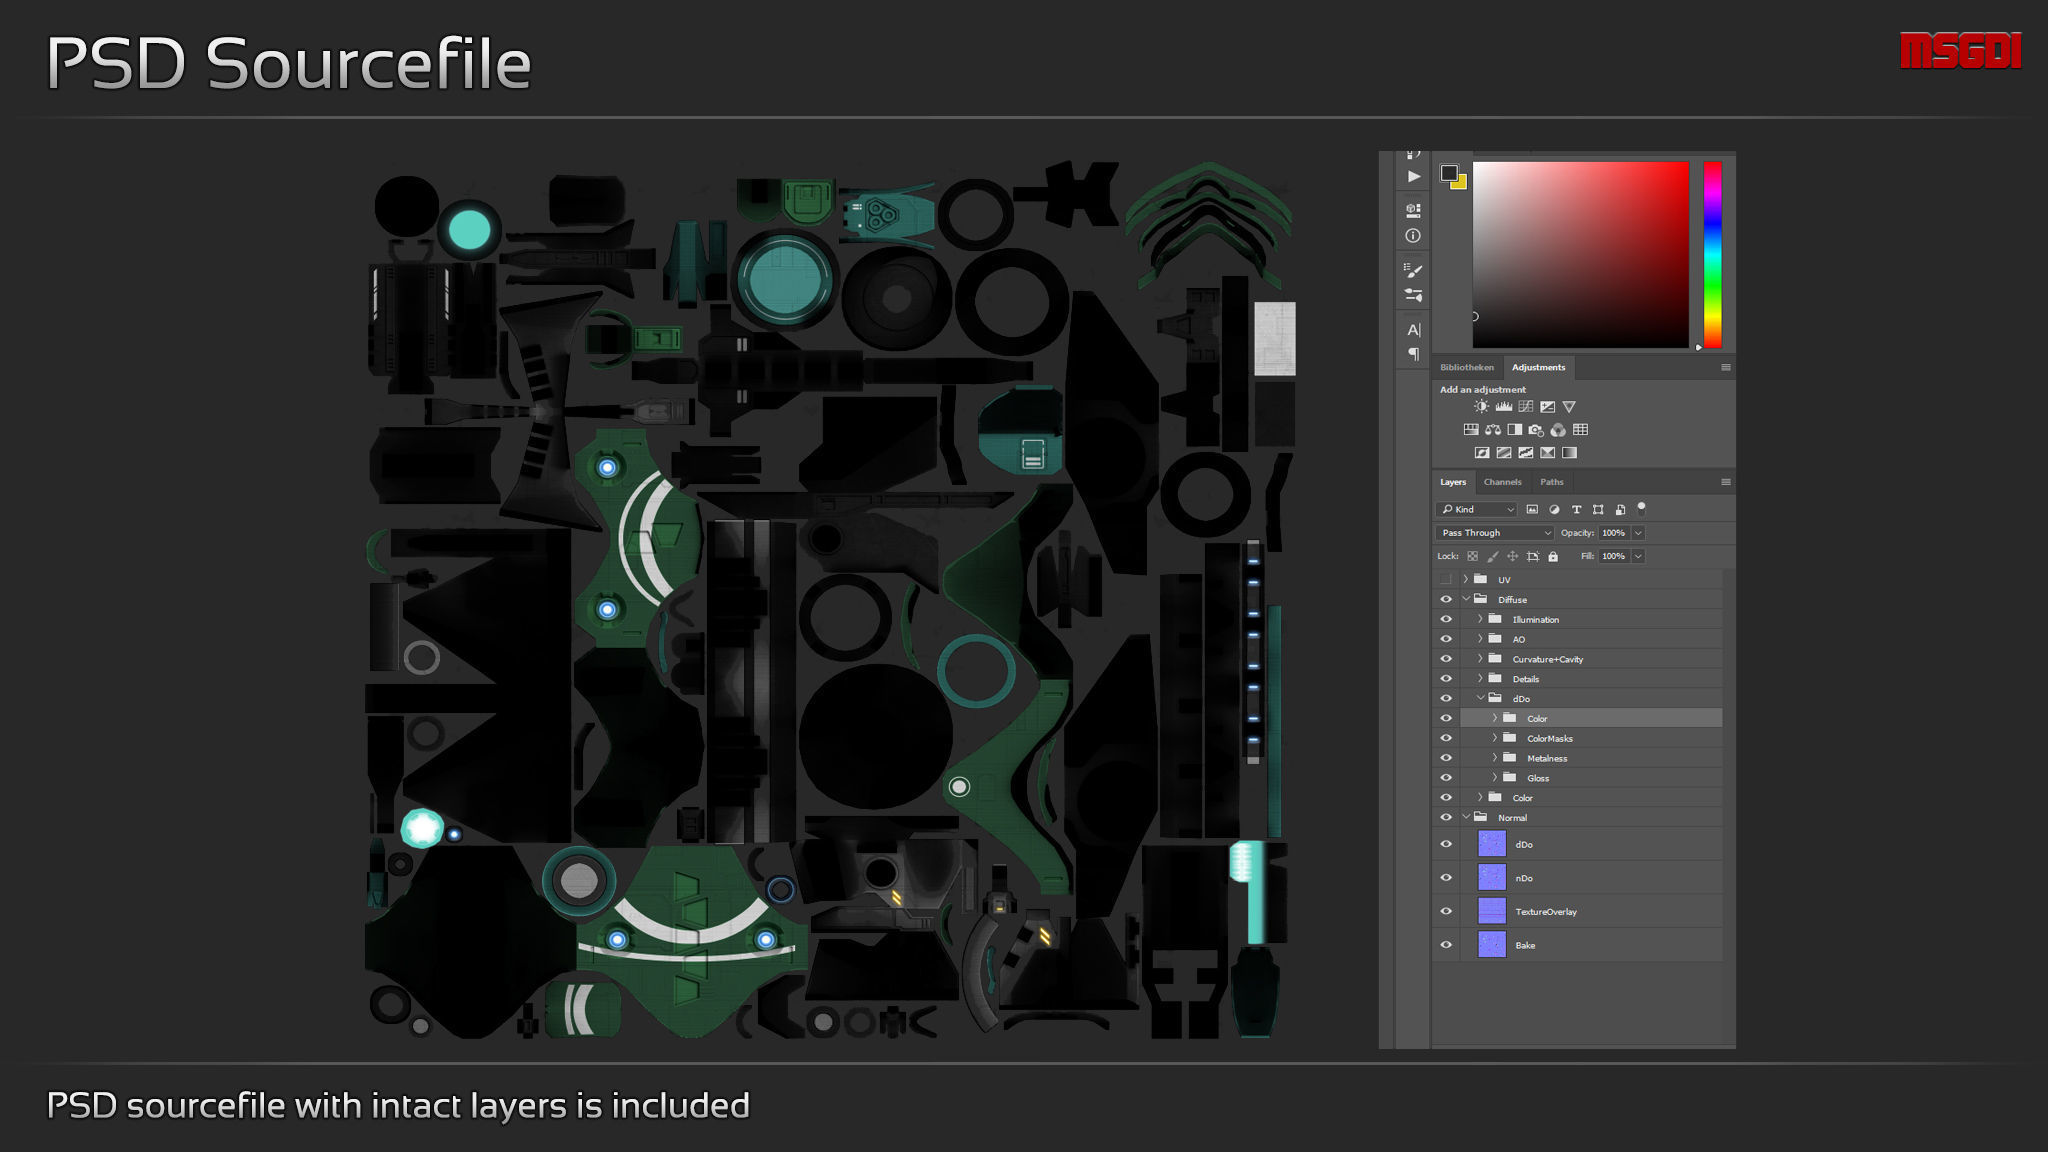This screenshot has width=2048, height=1152.
Task: Click the foreground color swatch
Action: [1449, 173]
